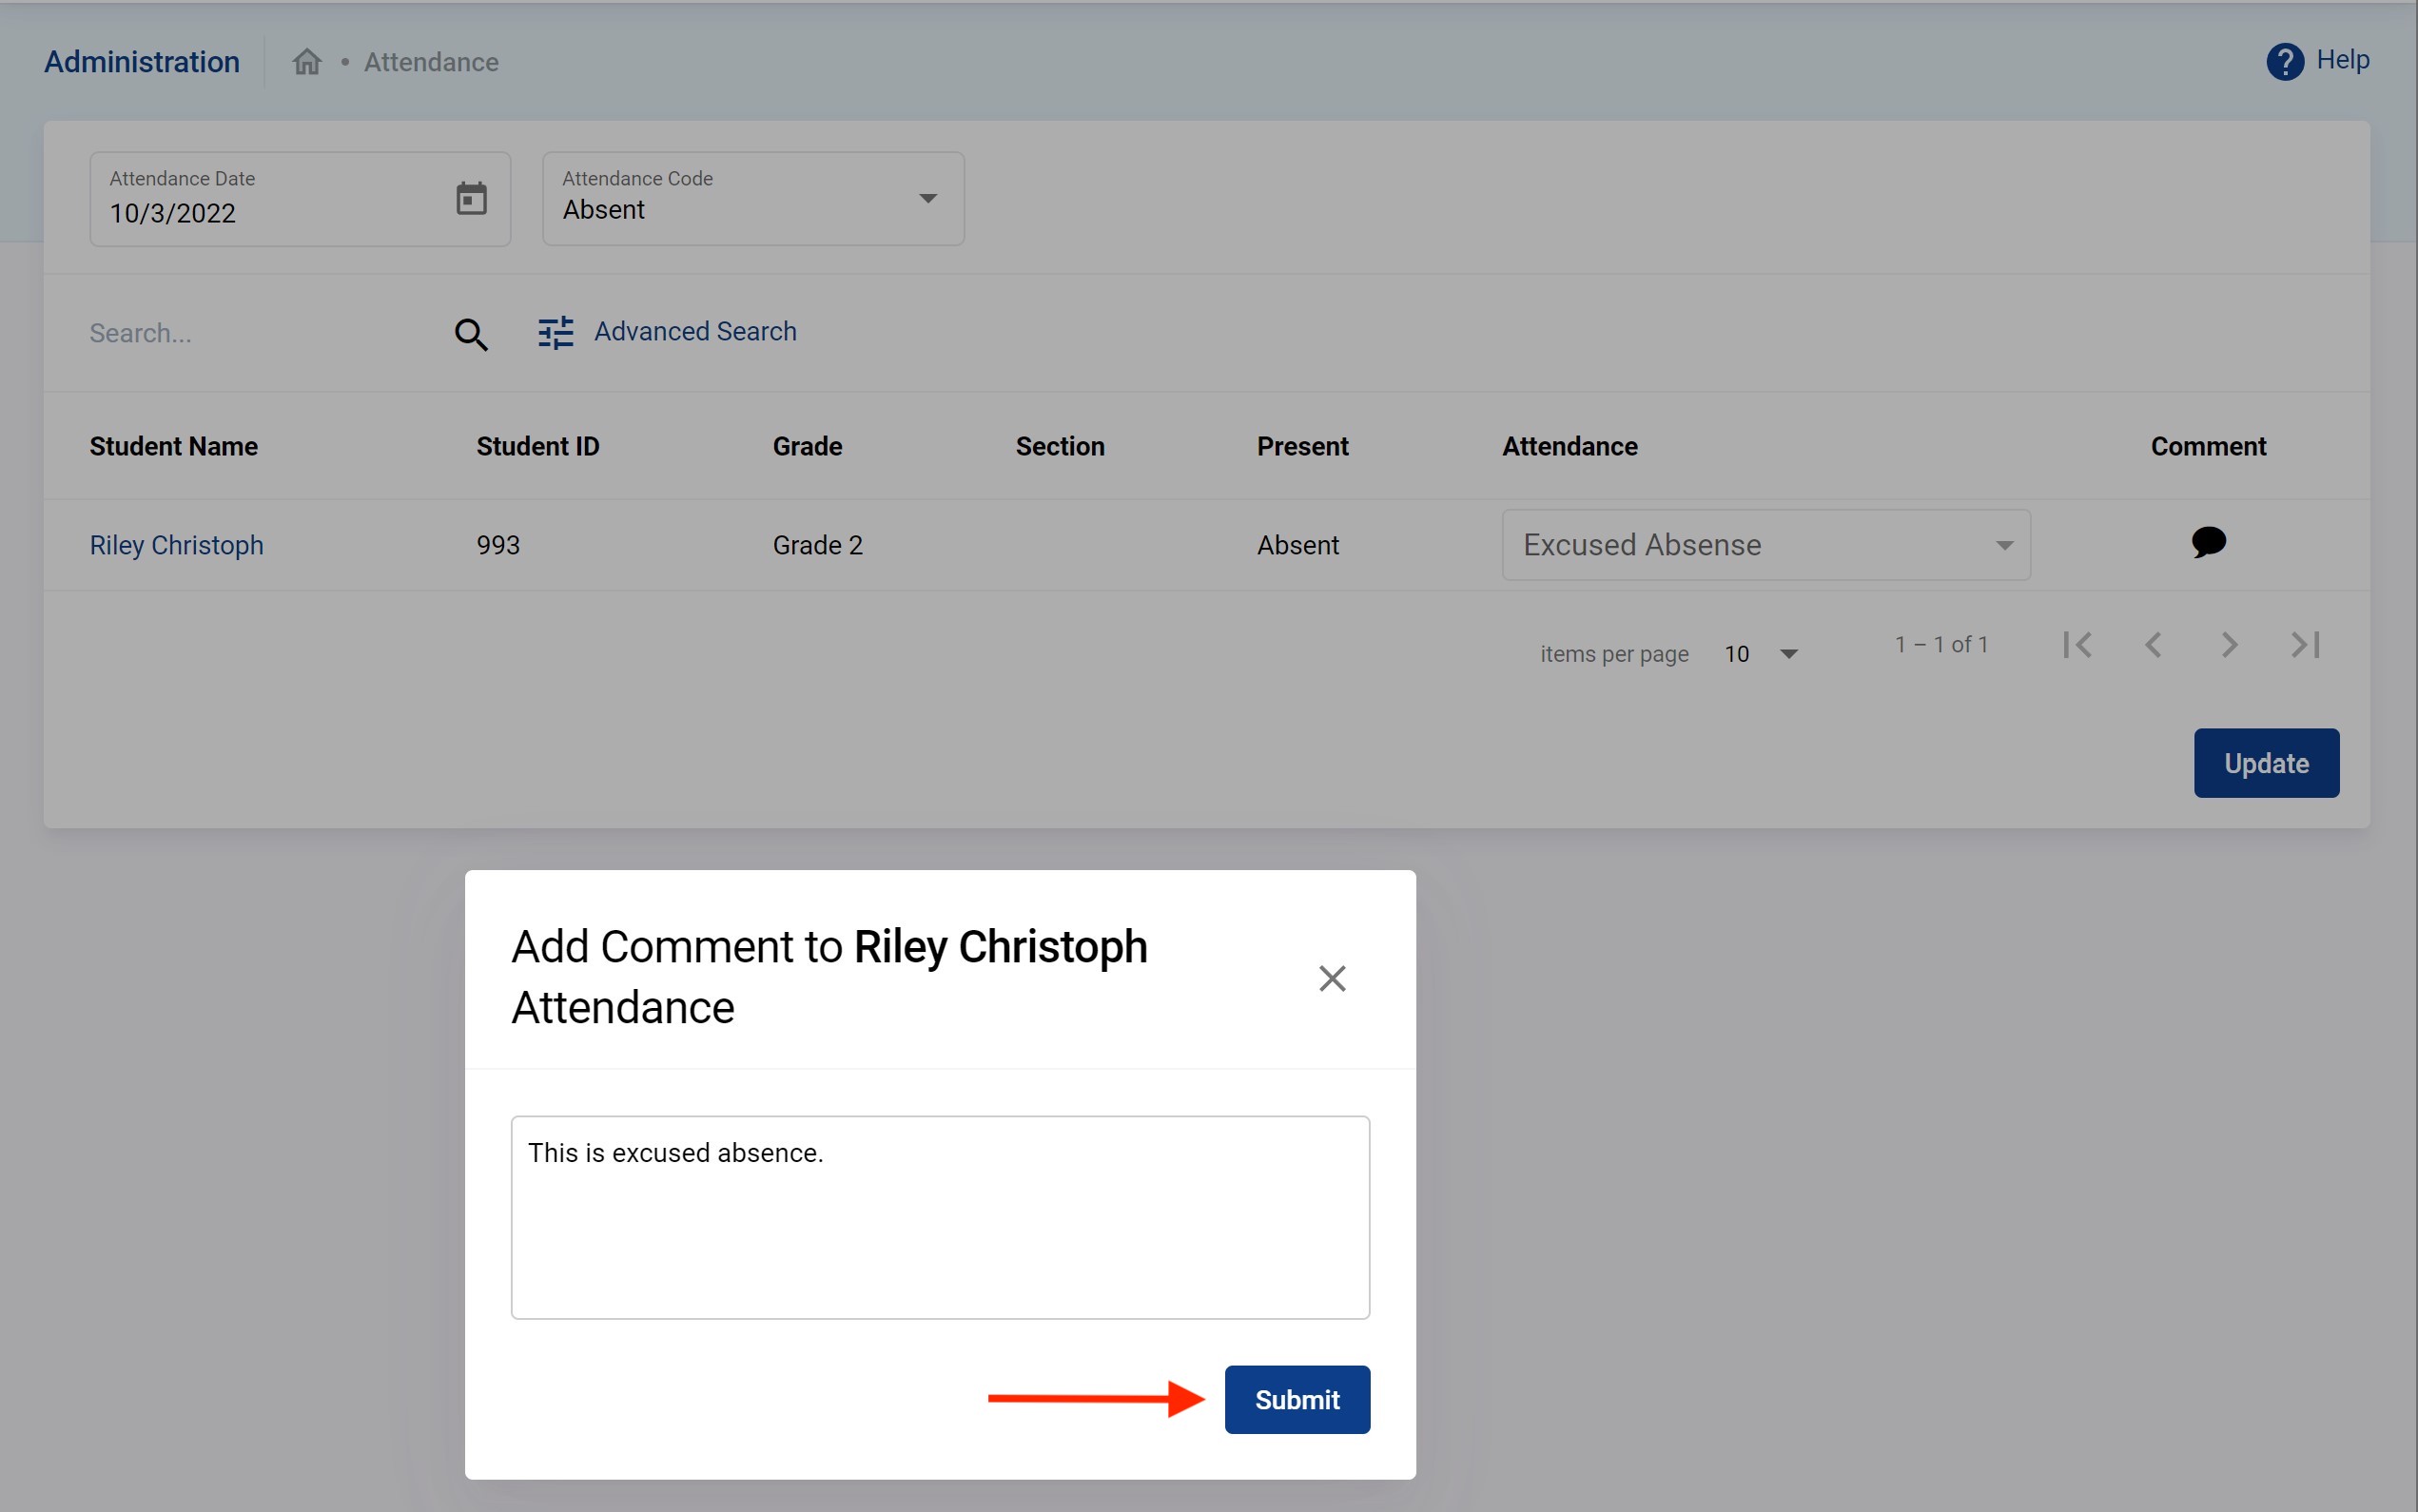Open comment bubble for Riley Christoph
The width and height of the screenshot is (2418, 1512).
pos(2208,543)
